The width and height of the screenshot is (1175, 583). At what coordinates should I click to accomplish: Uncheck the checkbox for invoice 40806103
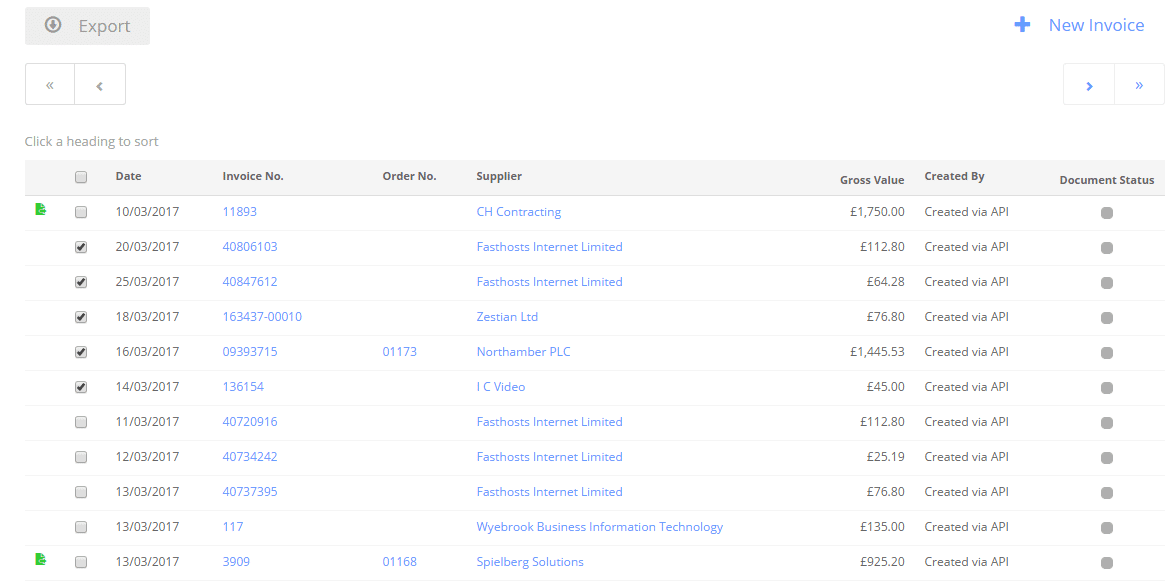click(x=81, y=247)
